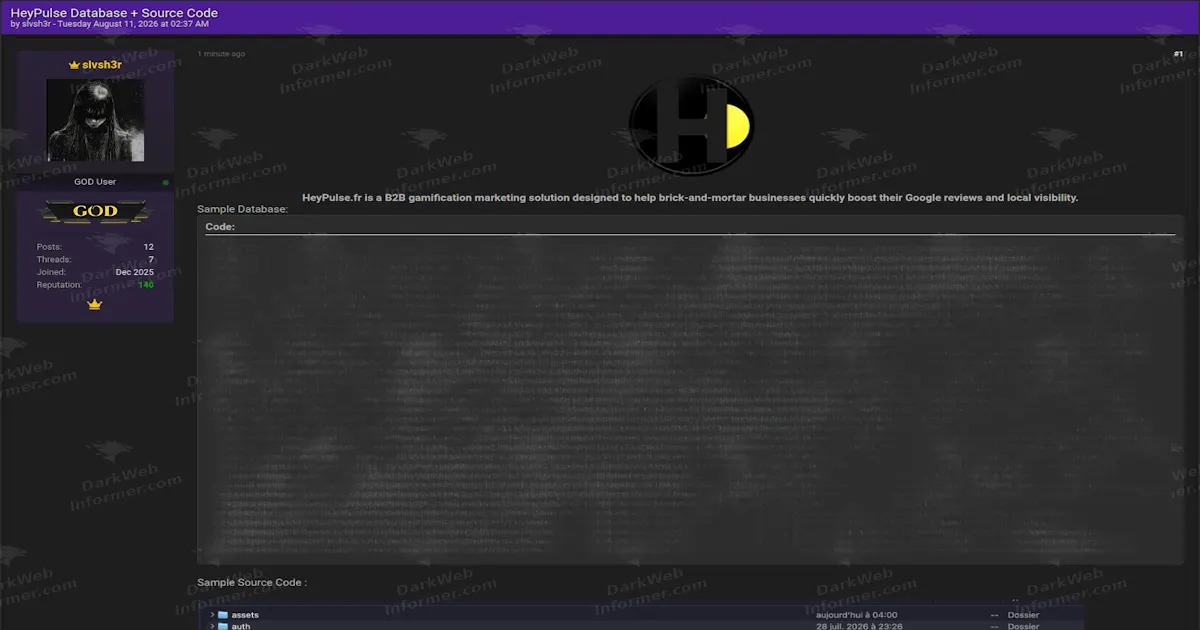Open the reputation value 140
This screenshot has width=1200, height=630.
click(x=146, y=285)
